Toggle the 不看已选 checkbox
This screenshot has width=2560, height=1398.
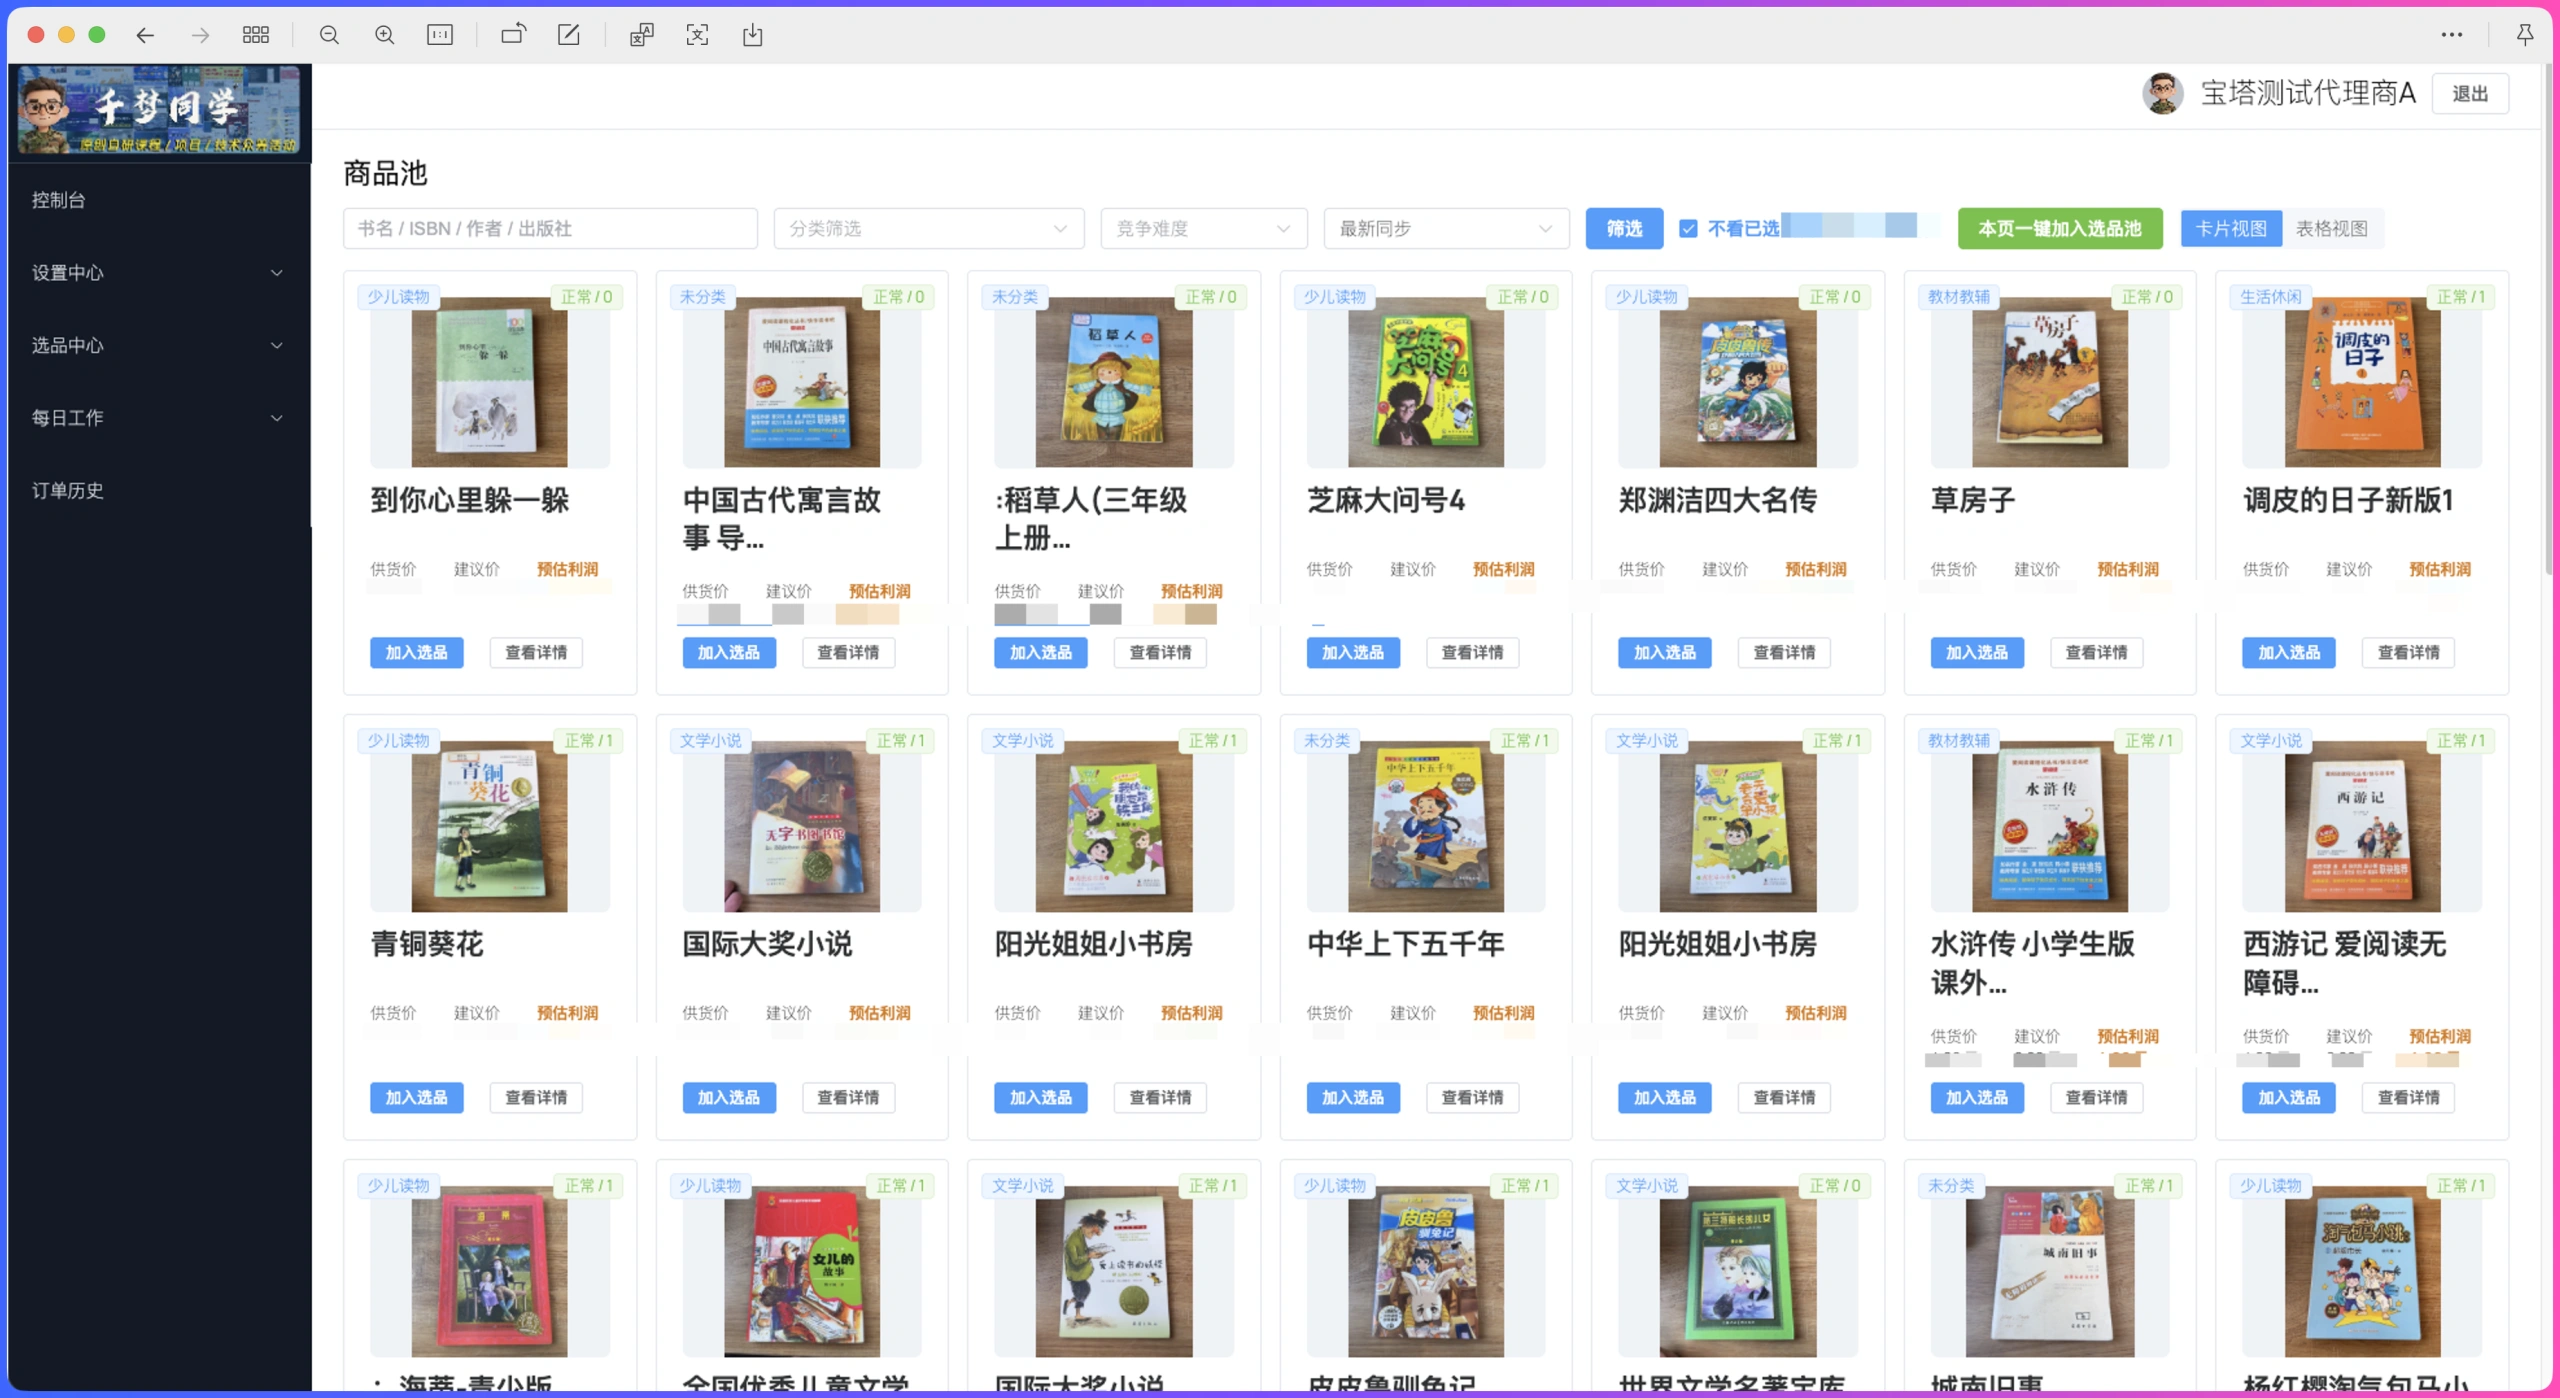(1688, 229)
